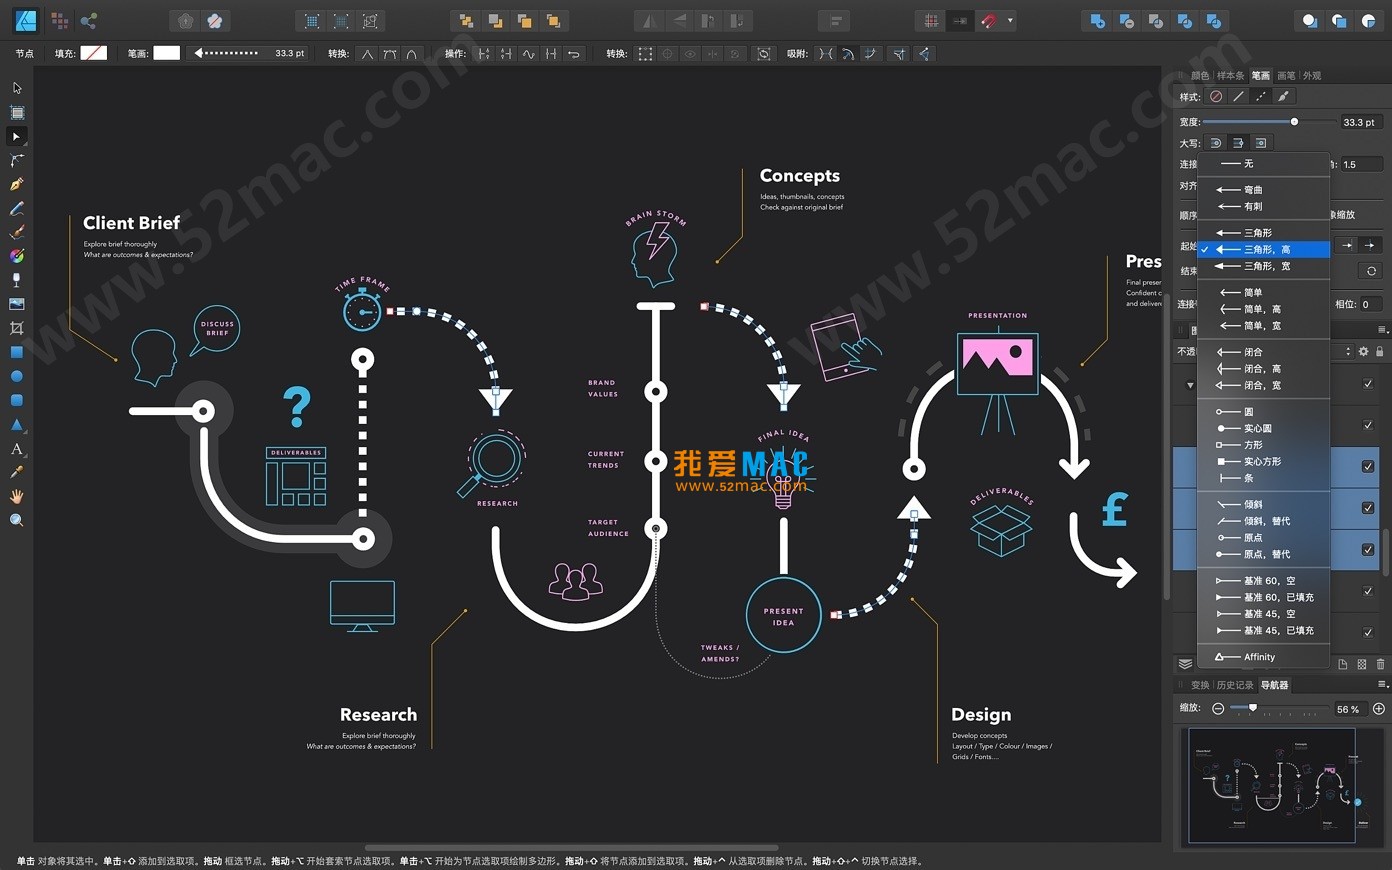Delete layer with trash icon
Viewport: 1392px width, 870px height.
(x=1381, y=664)
